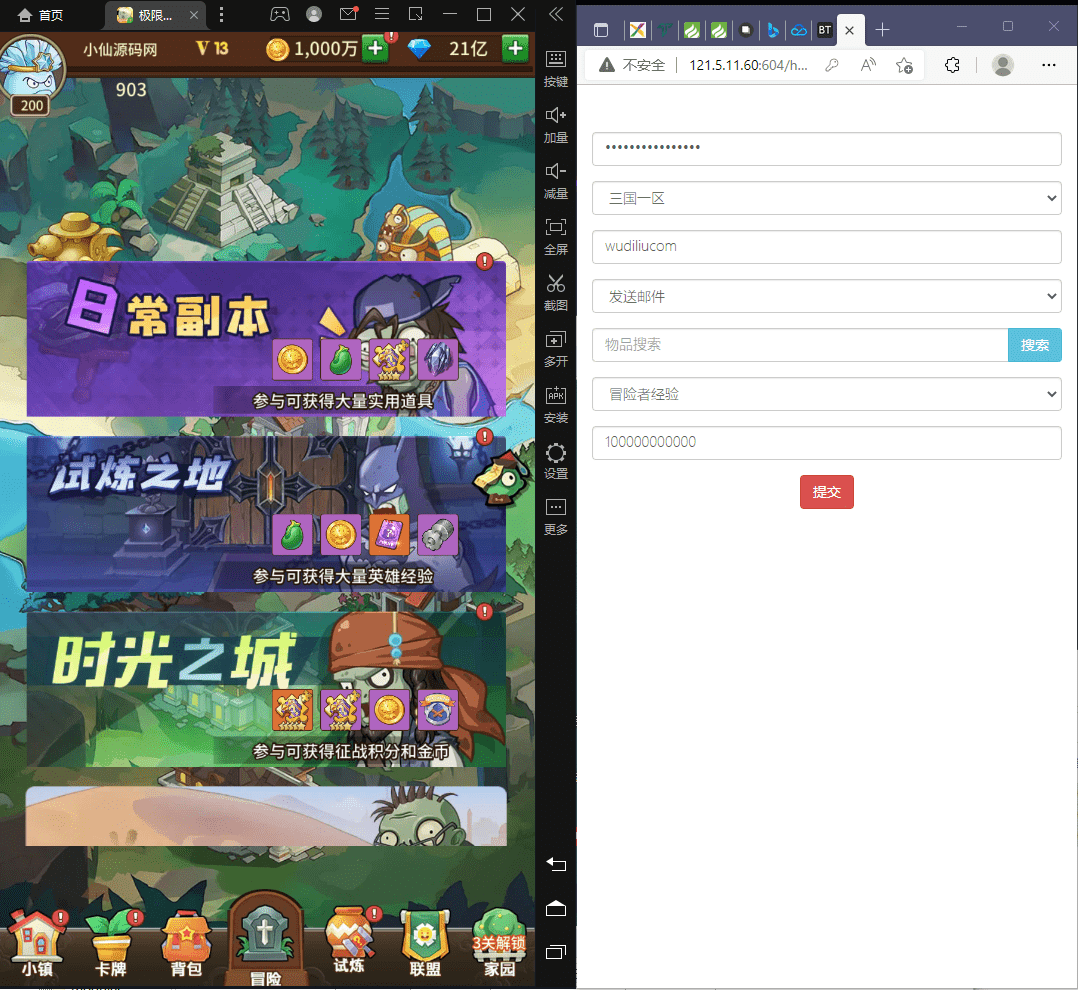Open the emulator mail notifications icon

click(349, 14)
